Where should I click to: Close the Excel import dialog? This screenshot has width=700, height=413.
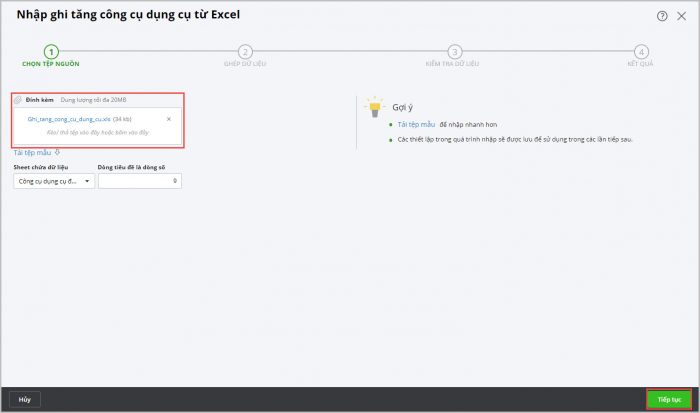tap(681, 16)
